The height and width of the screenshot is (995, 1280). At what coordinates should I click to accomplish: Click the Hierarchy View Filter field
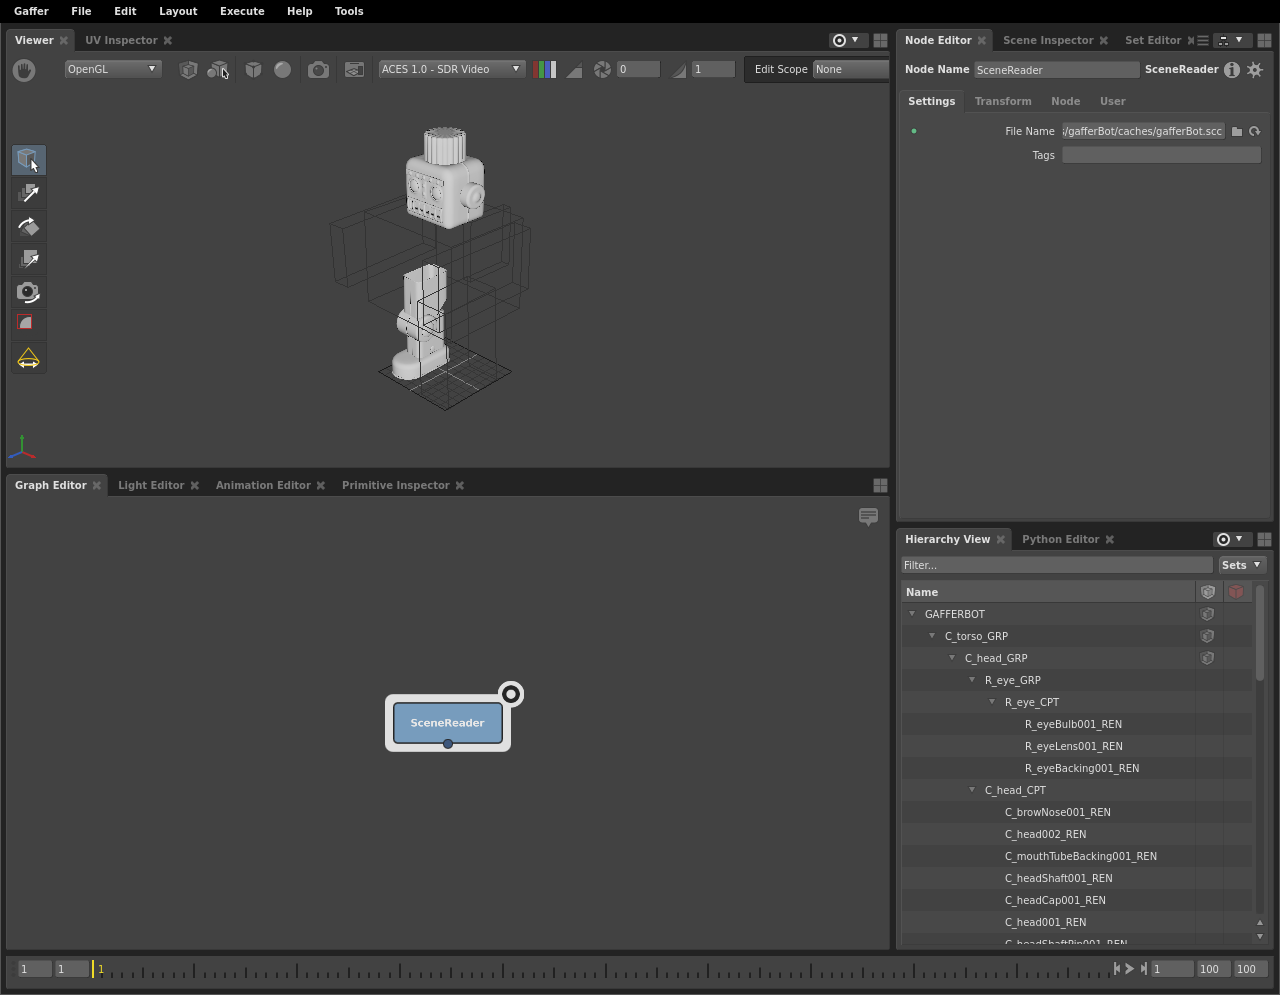coord(1057,565)
